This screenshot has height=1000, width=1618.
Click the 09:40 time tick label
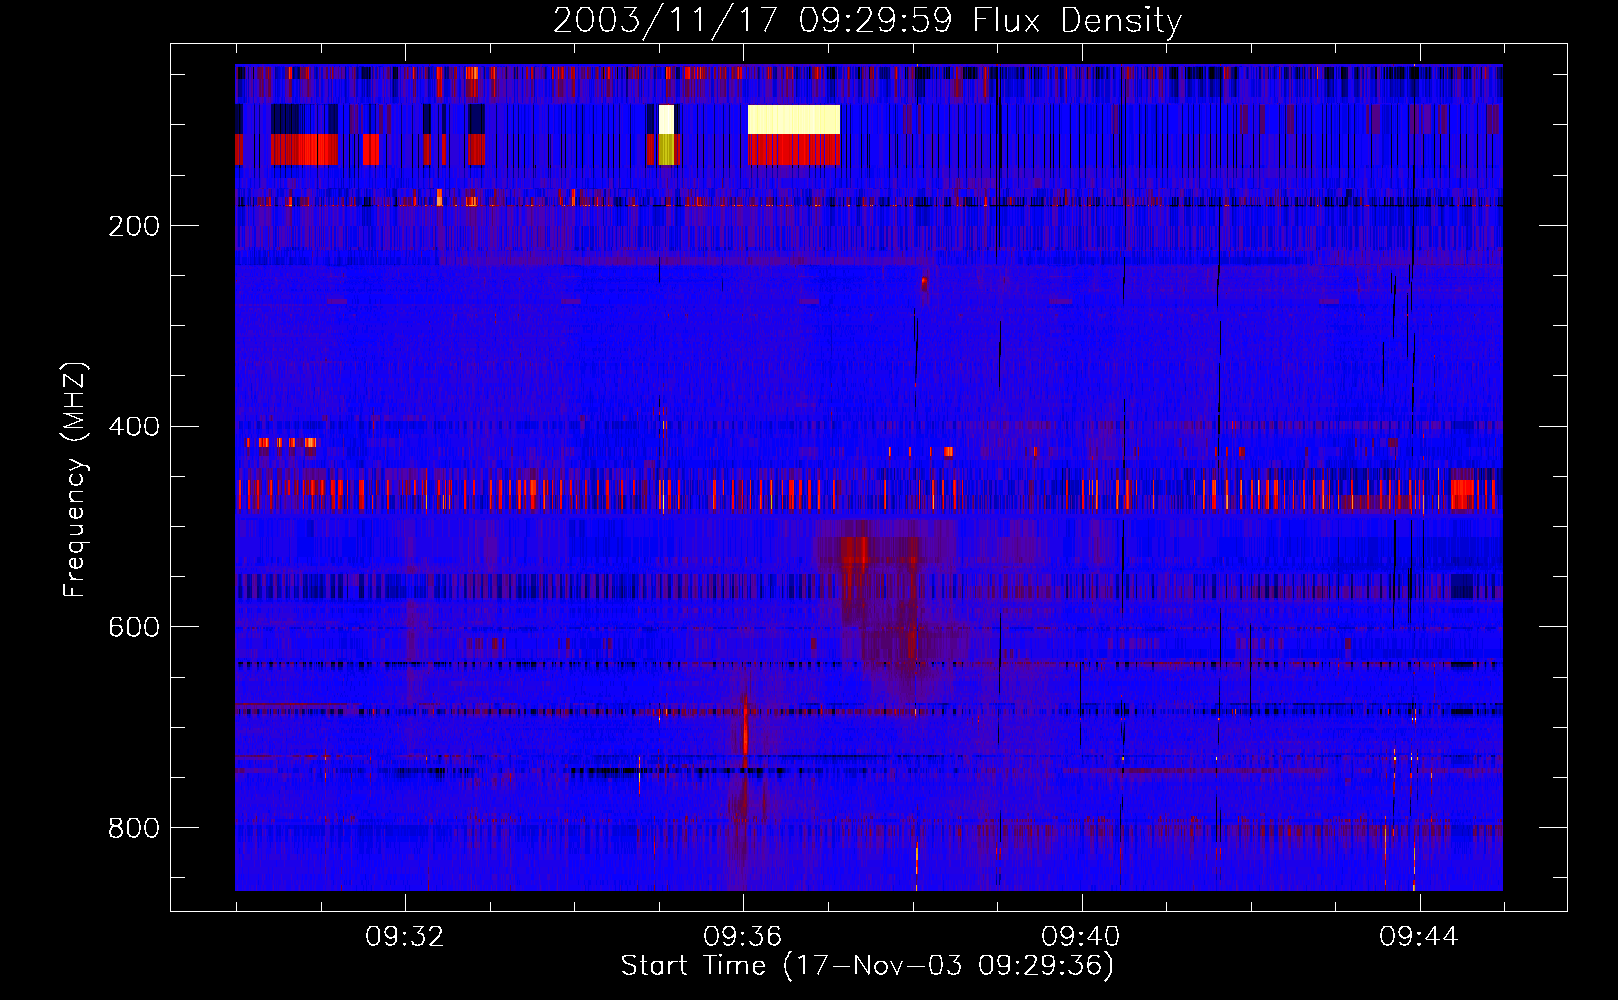pyautogui.click(x=1081, y=937)
